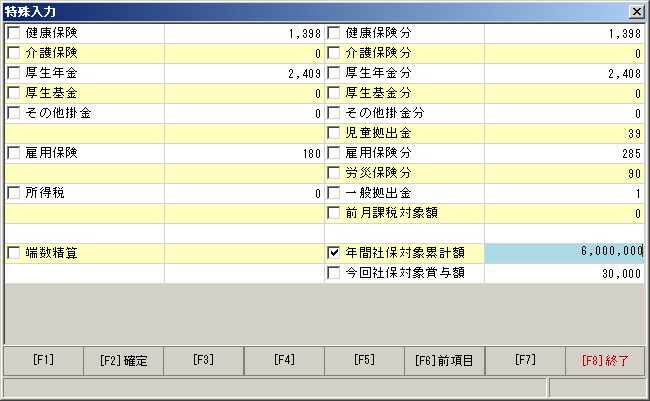The width and height of the screenshot is (650, 401).
Task: Click the 厚生基金 value cell on left
Action: [244, 93]
